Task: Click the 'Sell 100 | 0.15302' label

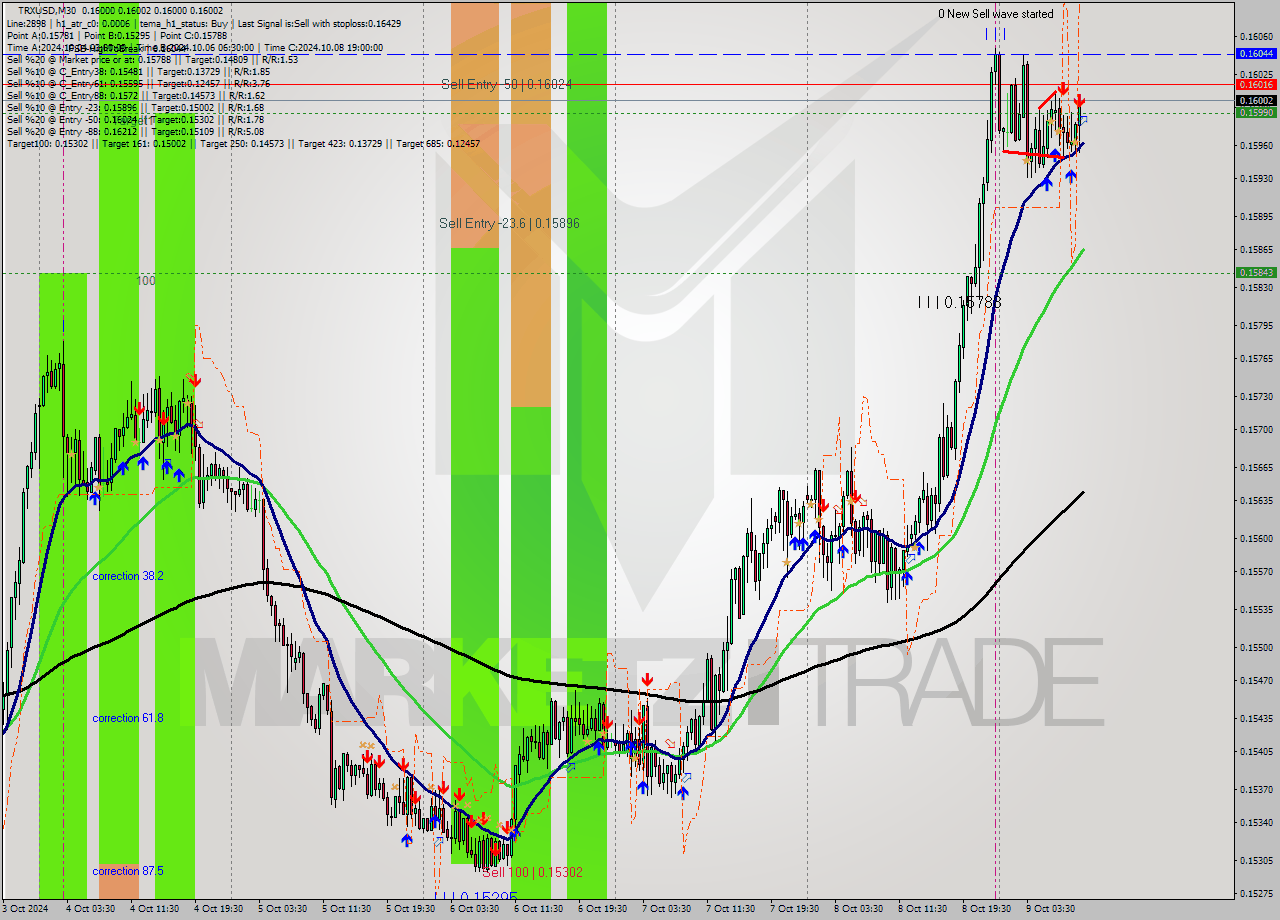Action: [532, 872]
